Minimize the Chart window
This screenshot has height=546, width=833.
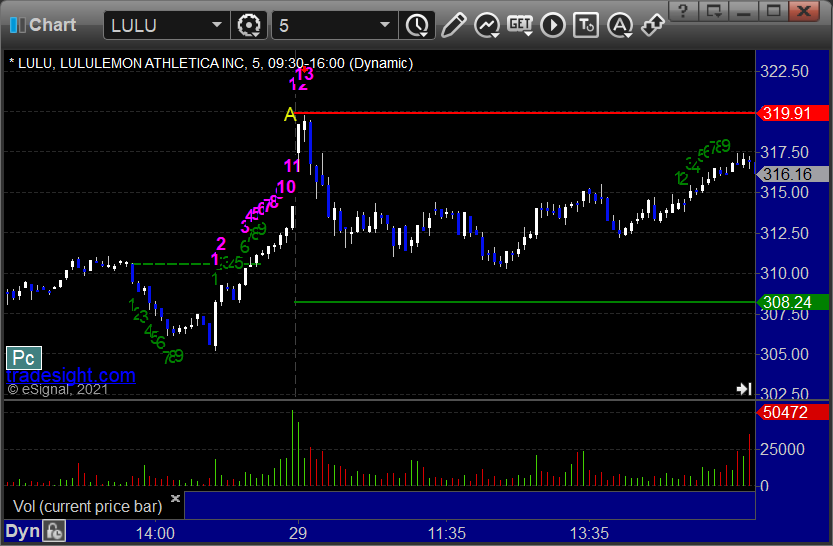(x=743, y=11)
